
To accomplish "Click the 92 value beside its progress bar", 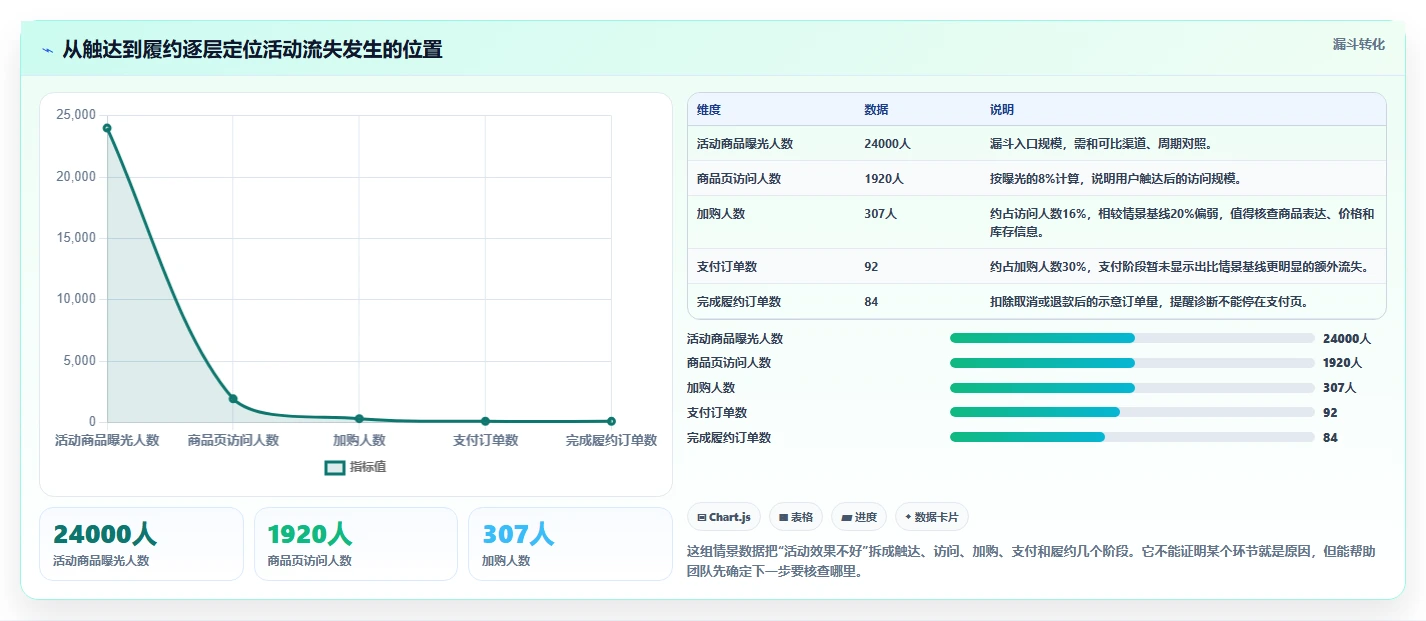I will (1330, 413).
